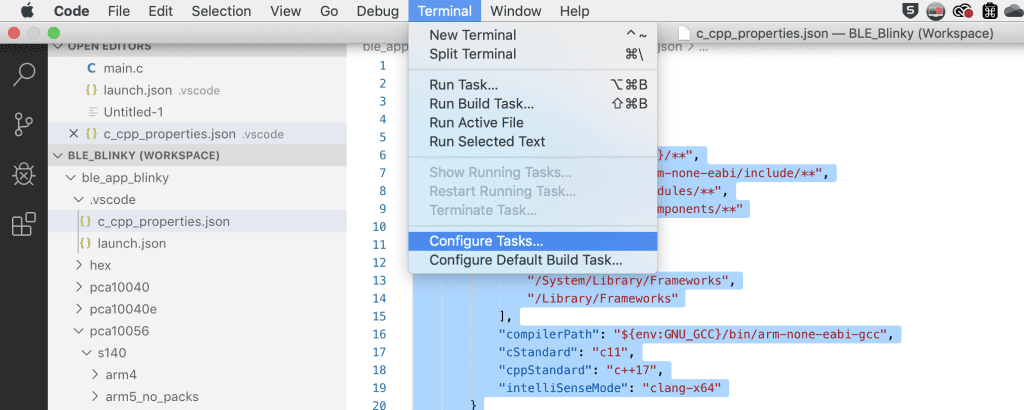This screenshot has height=410, width=1024.
Task: Close the c_cpp_properties.json open editor
Action: pyautogui.click(x=74, y=134)
